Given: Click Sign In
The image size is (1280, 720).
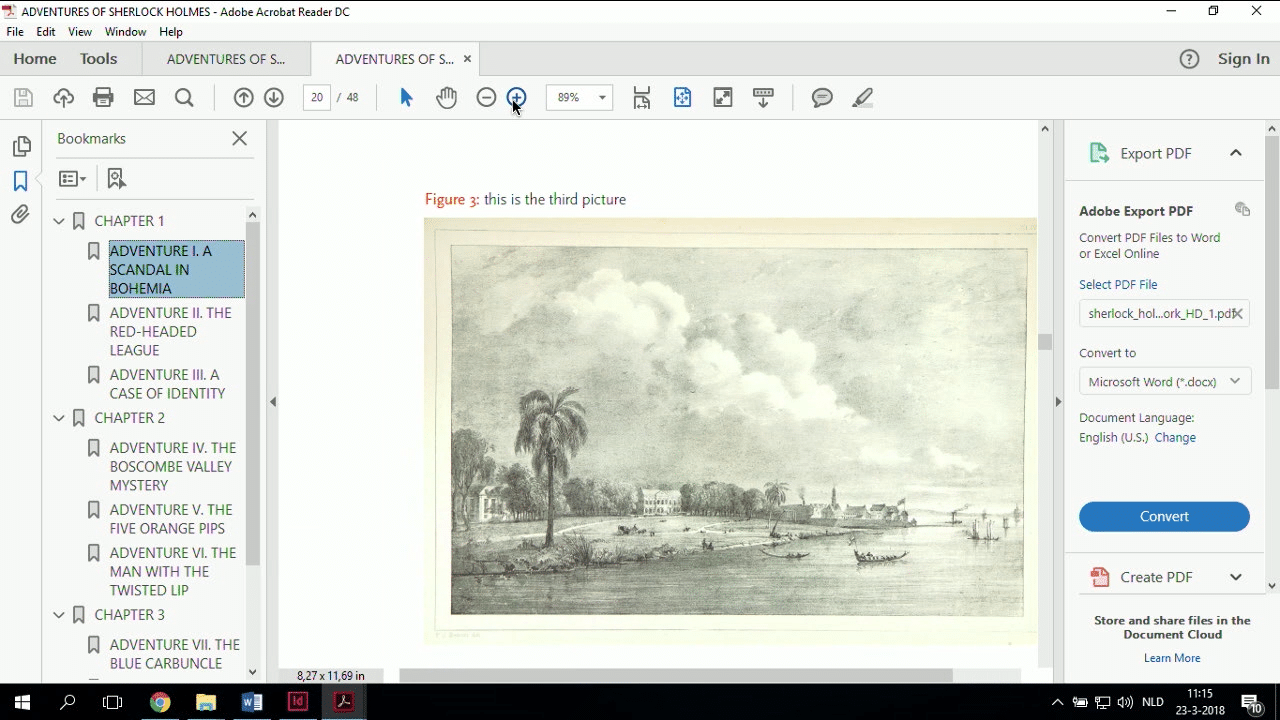Looking at the screenshot, I should pyautogui.click(x=1244, y=59).
